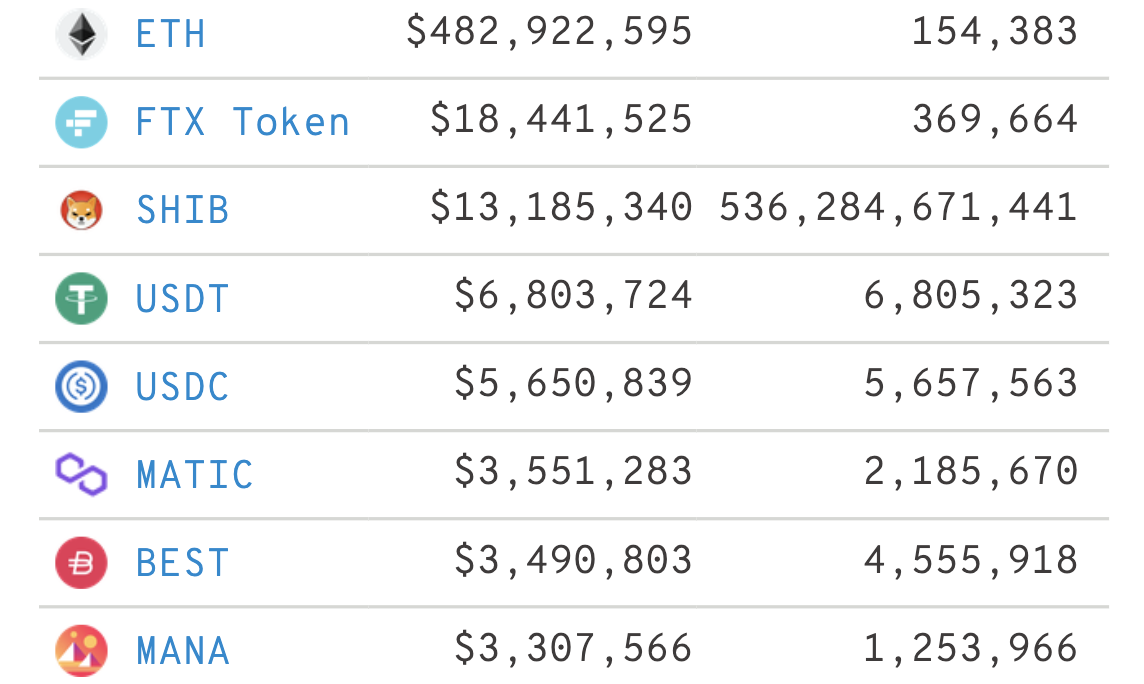Viewport: 1144px width, 684px height.
Task: Click the purple Polygon MATIC icon
Action: 81,474
